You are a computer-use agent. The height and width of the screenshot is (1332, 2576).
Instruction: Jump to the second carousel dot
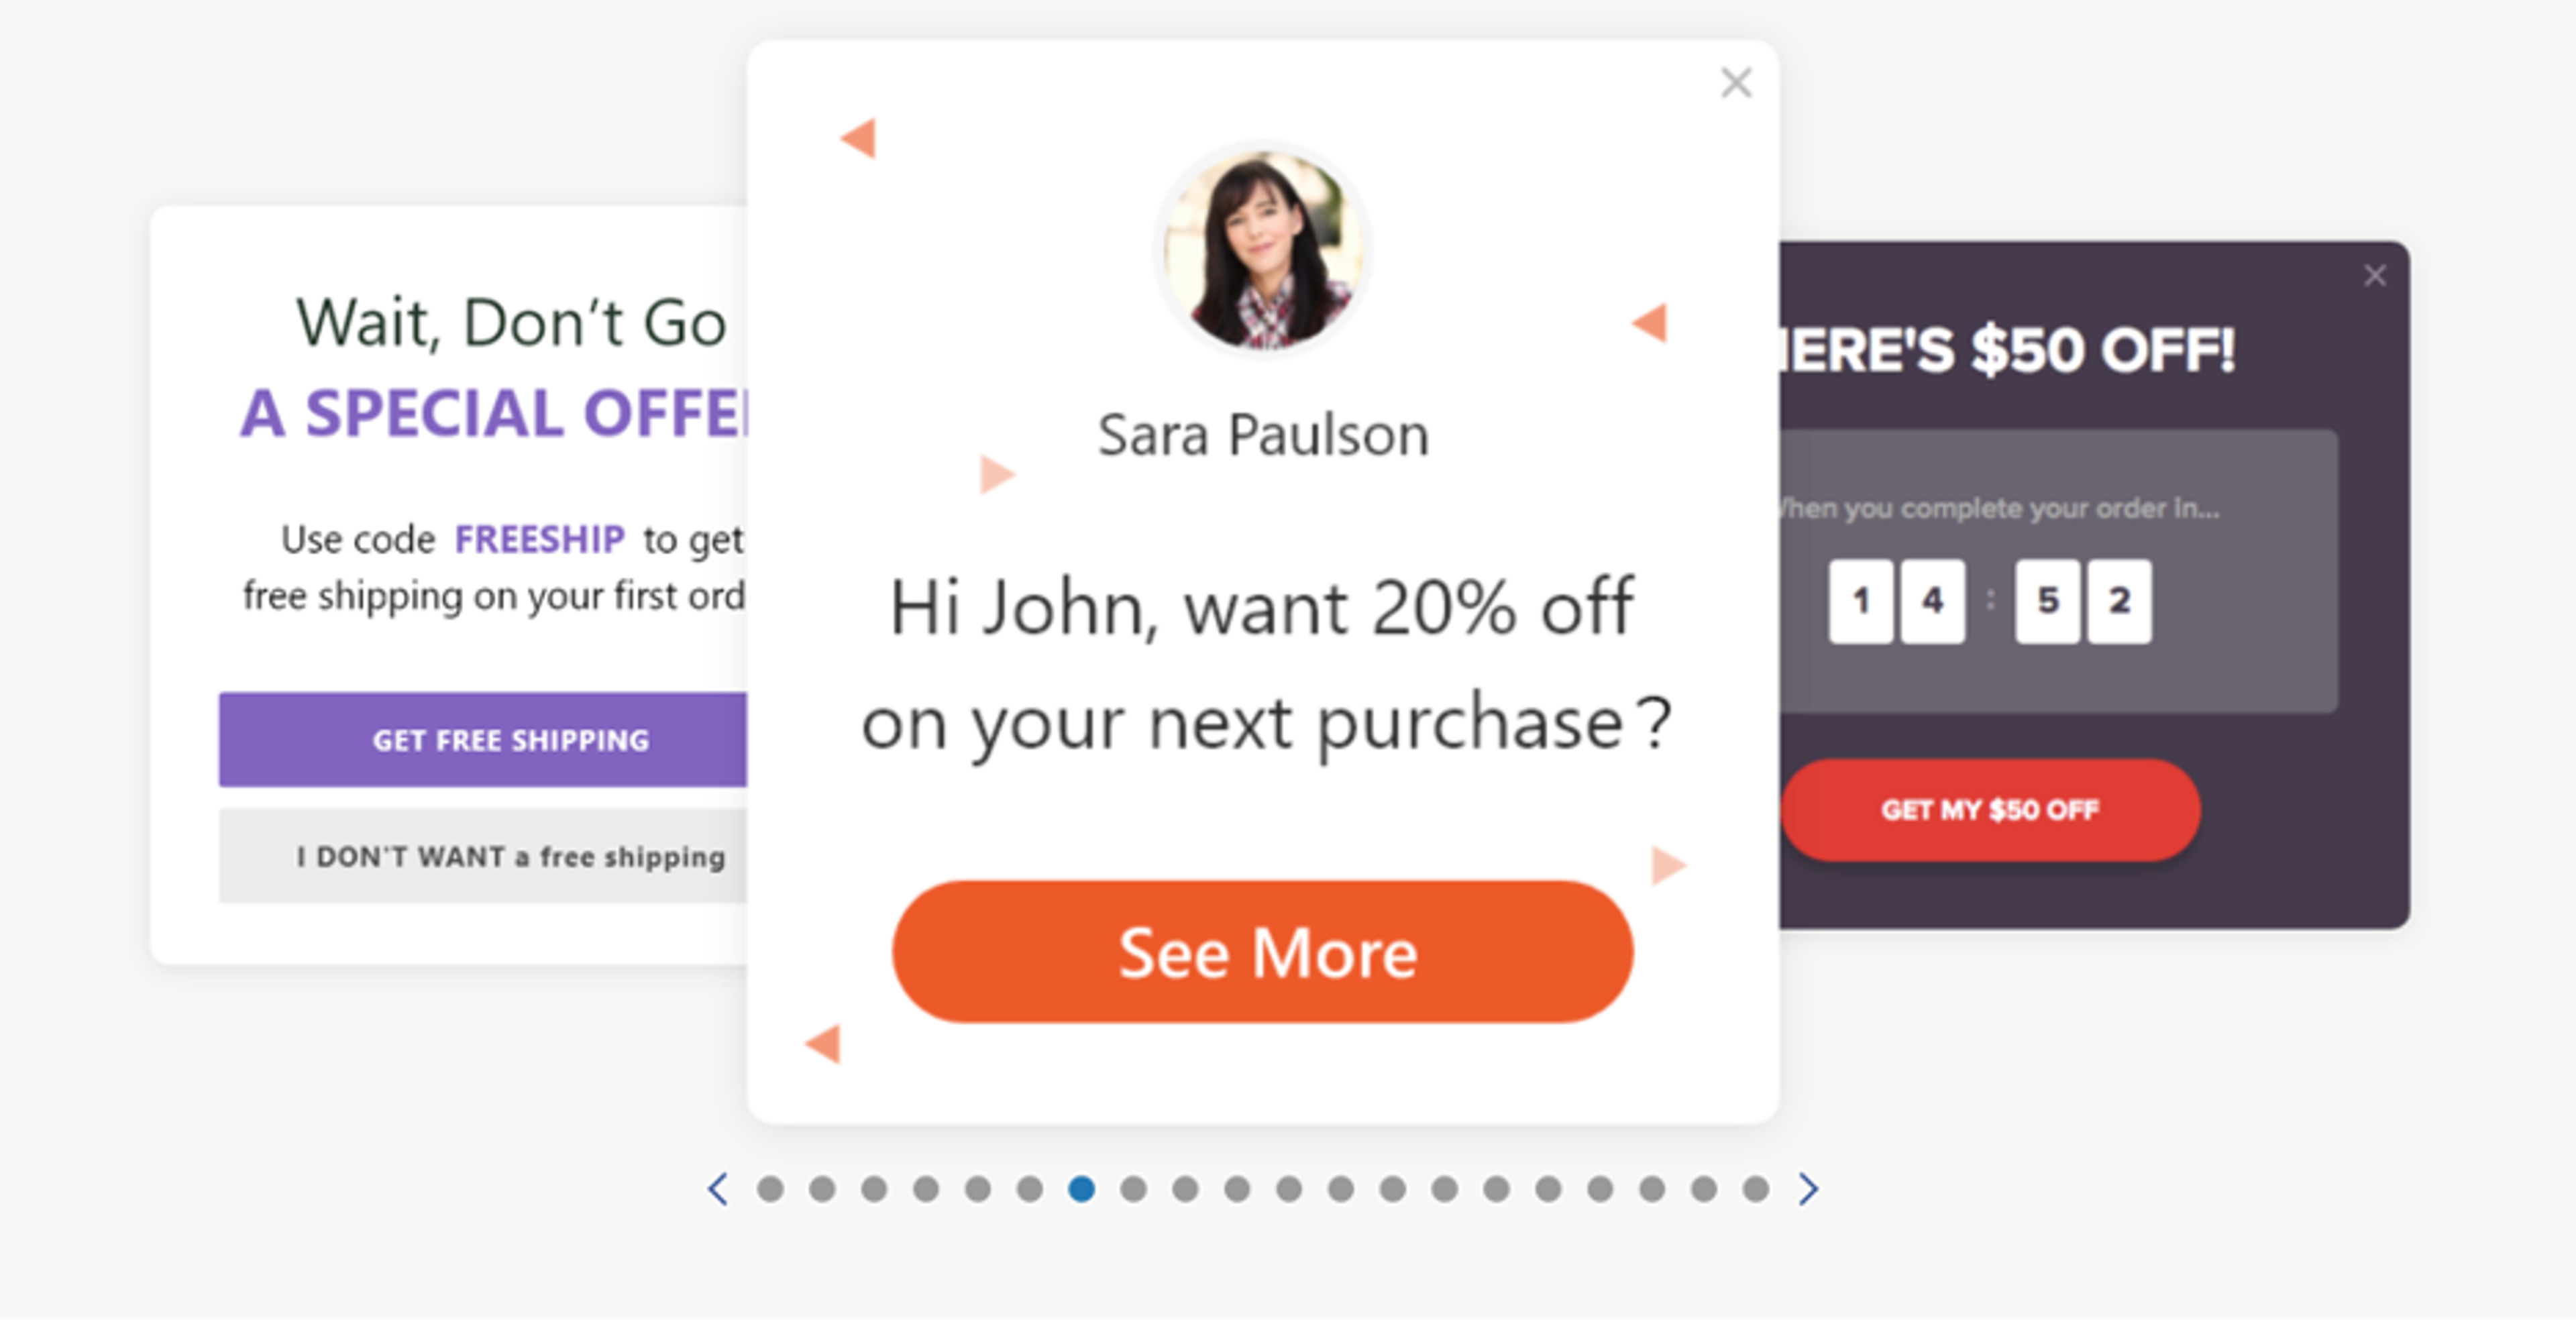pyautogui.click(x=822, y=1188)
